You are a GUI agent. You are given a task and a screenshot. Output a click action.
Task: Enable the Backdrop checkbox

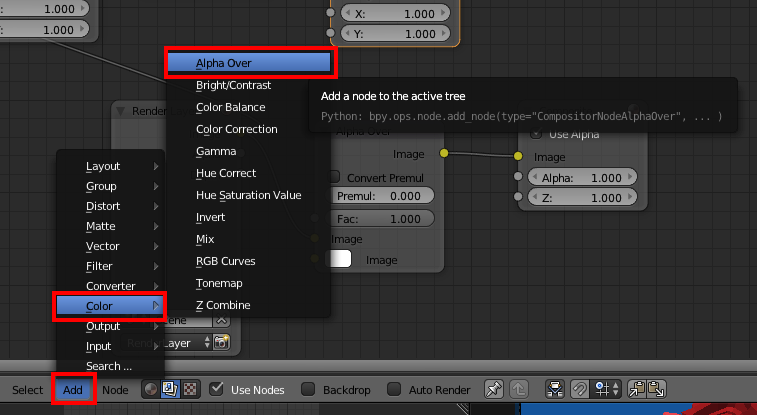coord(308,389)
